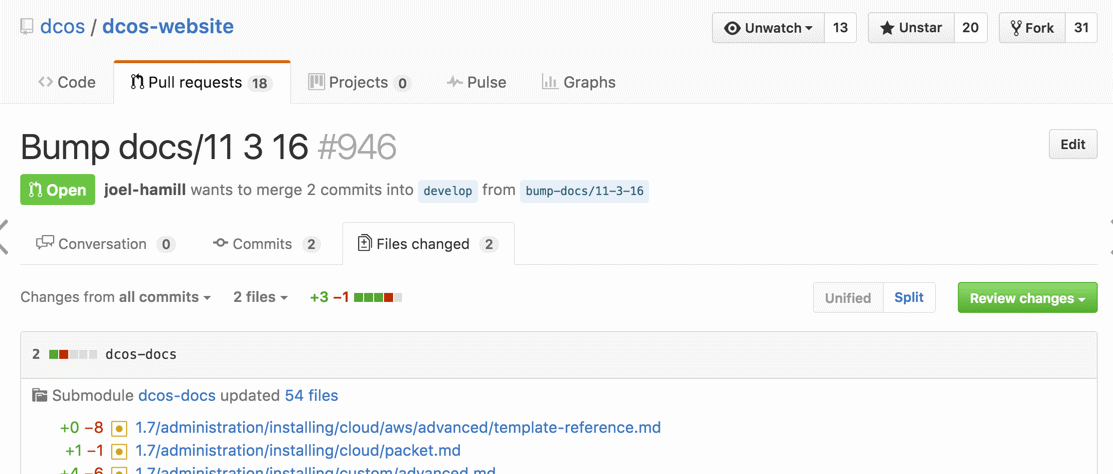The image size is (1113, 474).
Task: Click the bump-docs/11-3-16 branch label
Action: coord(584,192)
